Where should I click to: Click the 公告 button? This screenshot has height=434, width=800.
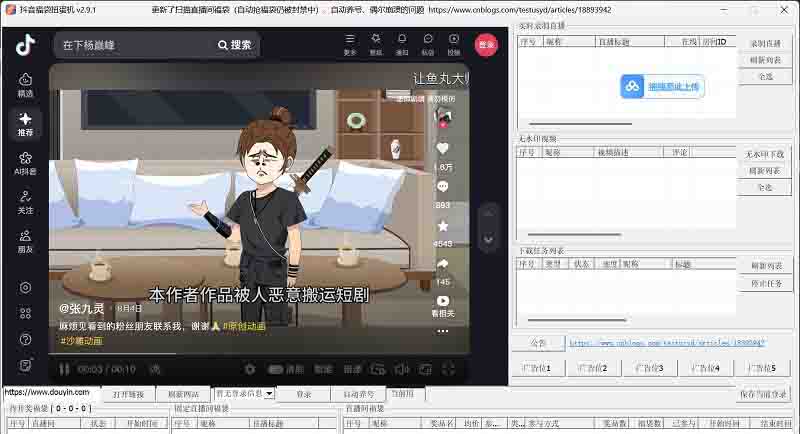pyautogui.click(x=539, y=343)
